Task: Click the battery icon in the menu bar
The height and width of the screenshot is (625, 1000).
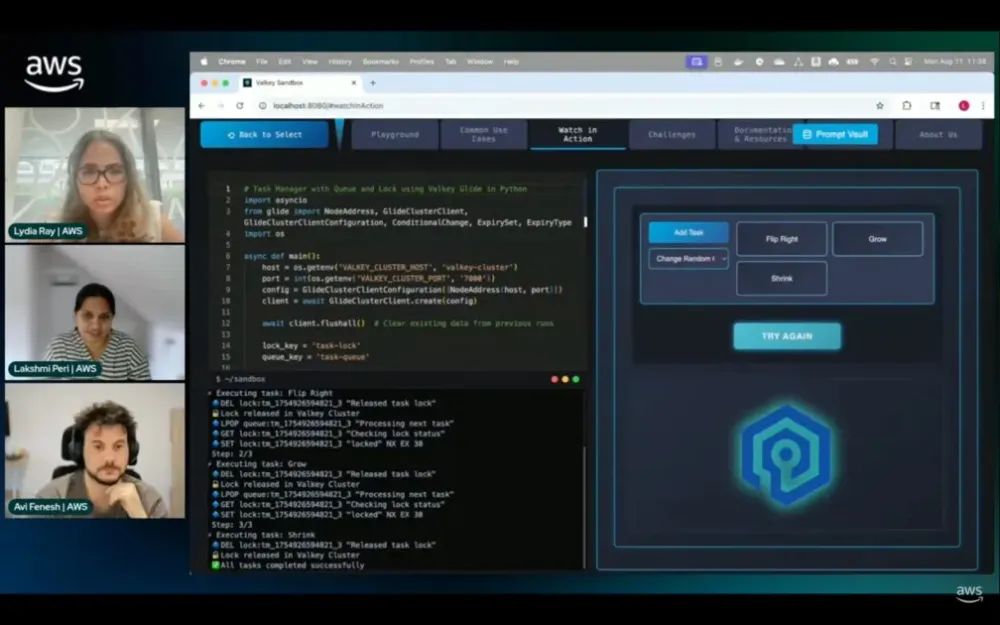Action: [852, 62]
